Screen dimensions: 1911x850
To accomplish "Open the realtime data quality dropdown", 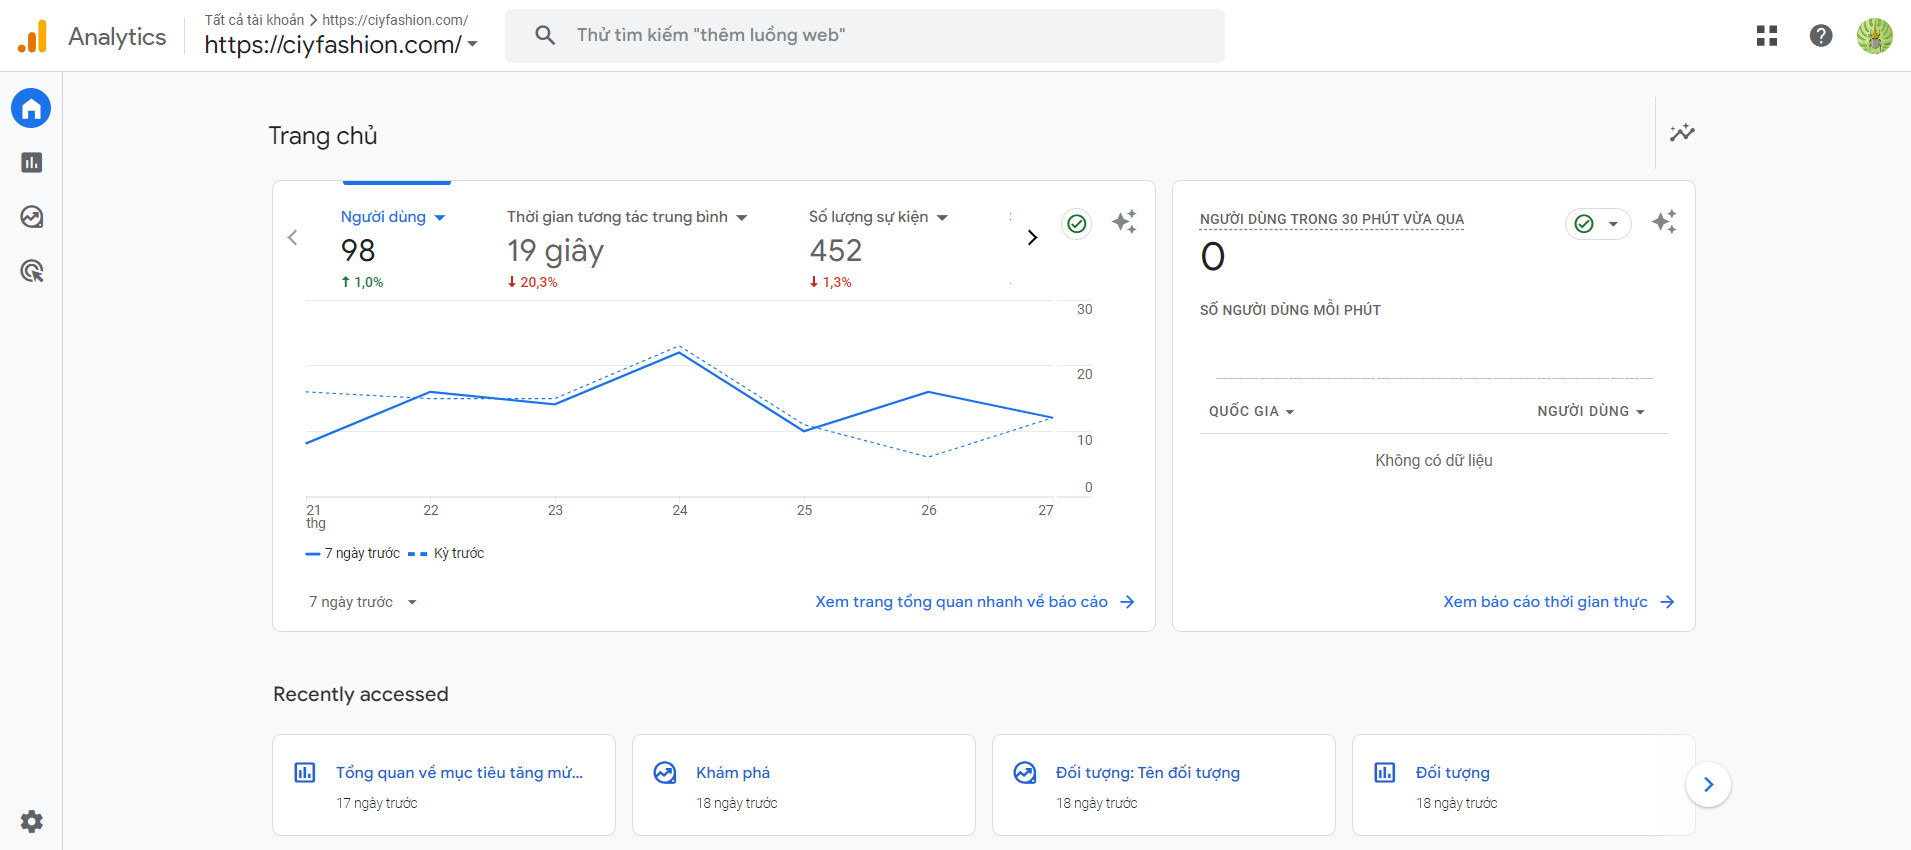I will pos(1598,224).
